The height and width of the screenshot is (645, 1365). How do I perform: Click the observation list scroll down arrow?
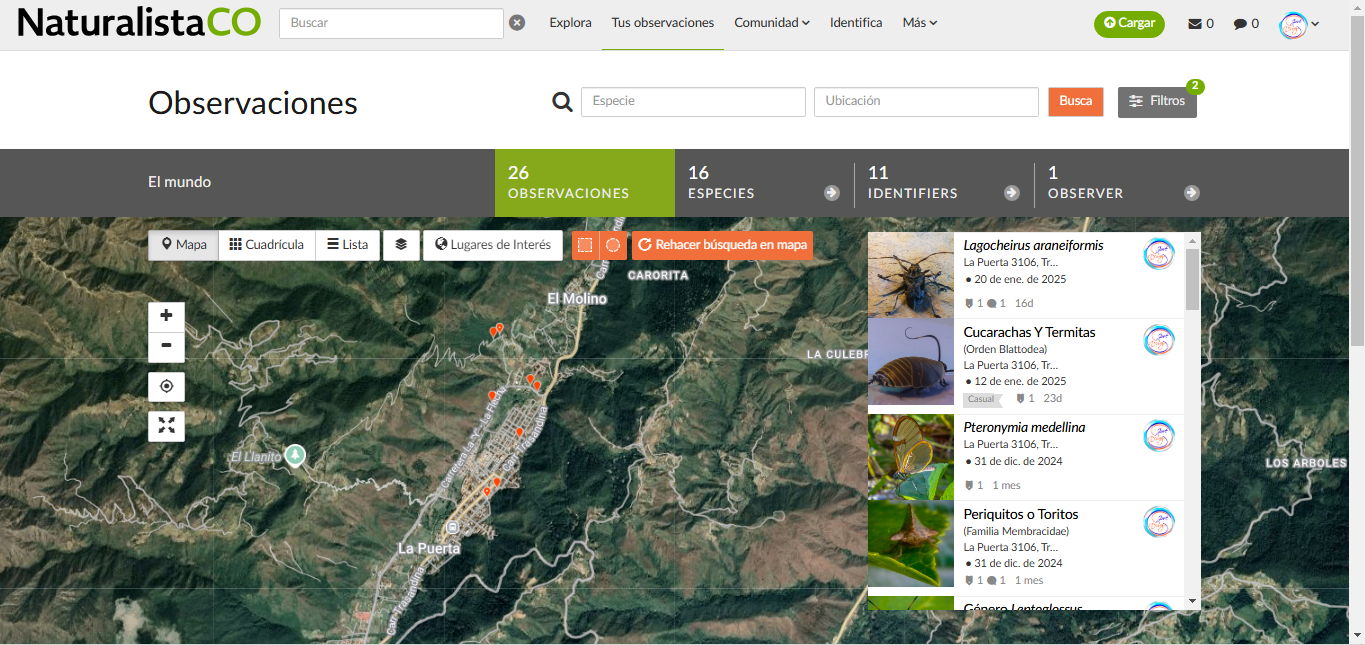pyautogui.click(x=1192, y=601)
